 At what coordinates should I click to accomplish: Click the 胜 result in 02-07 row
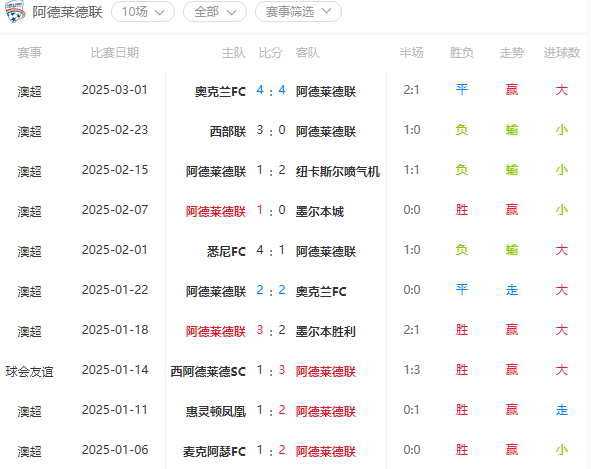461,210
